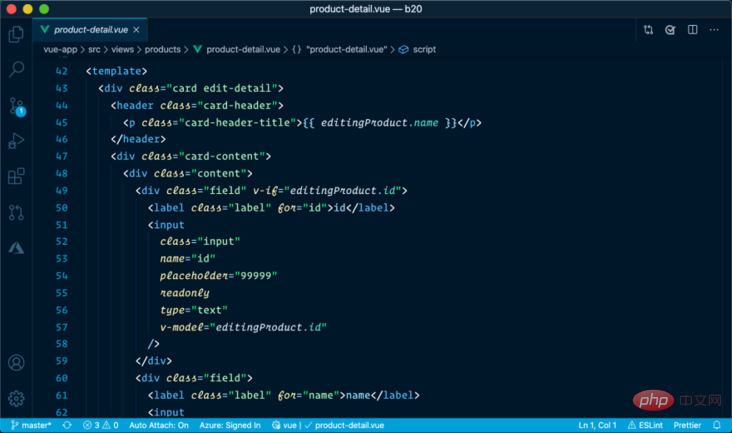732x433 pixels.
Task: Open the Run and Debug view
Action: pos(16,141)
